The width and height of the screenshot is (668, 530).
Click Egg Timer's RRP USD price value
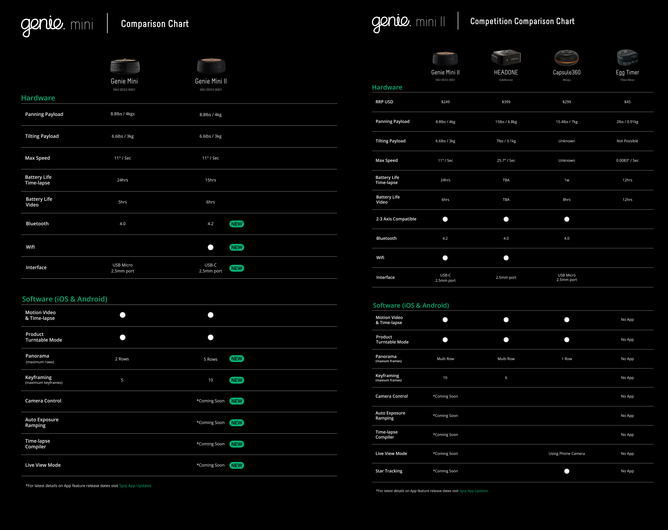(627, 102)
